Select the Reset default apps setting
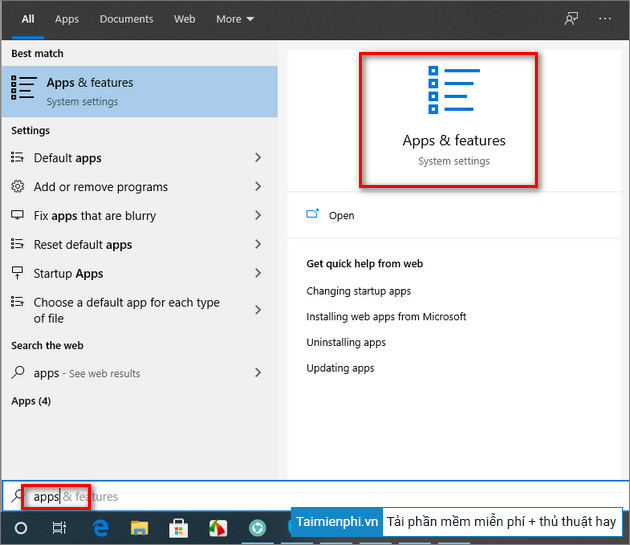Viewport: 630px width, 545px height. point(83,245)
